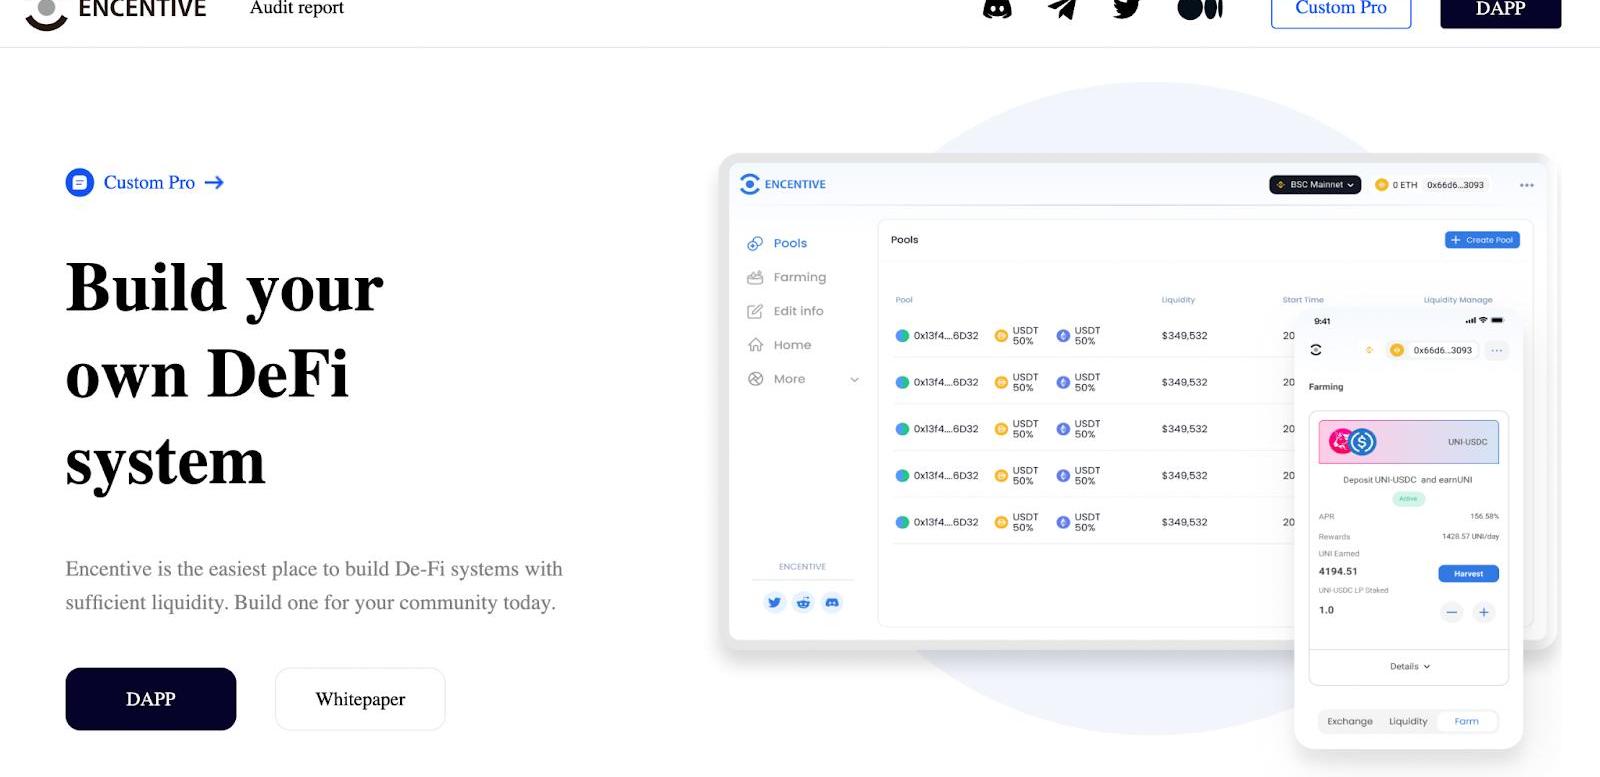
Task: Click the outlined Custom Pro header button
Action: pyautogui.click(x=1341, y=9)
